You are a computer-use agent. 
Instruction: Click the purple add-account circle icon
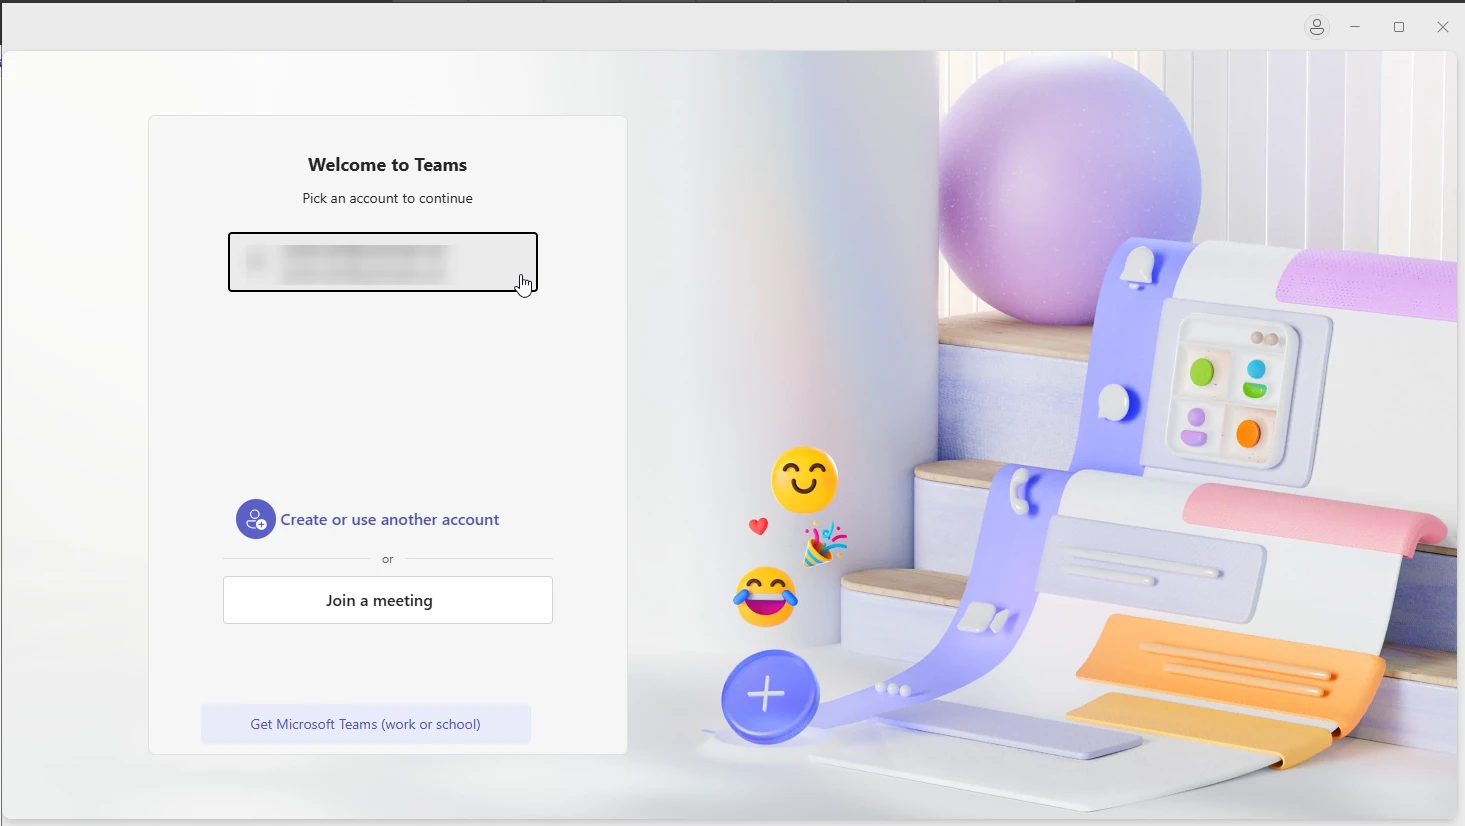pyautogui.click(x=256, y=519)
